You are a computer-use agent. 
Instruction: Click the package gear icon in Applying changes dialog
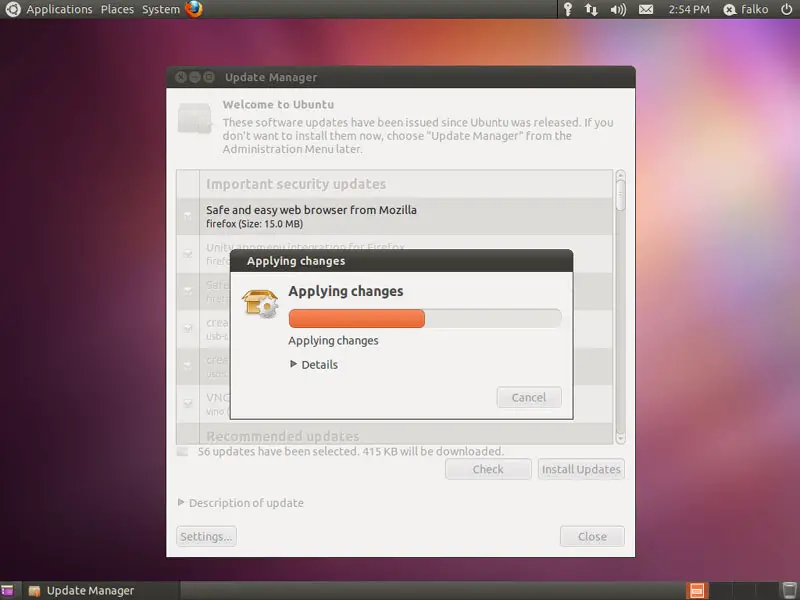(x=260, y=303)
